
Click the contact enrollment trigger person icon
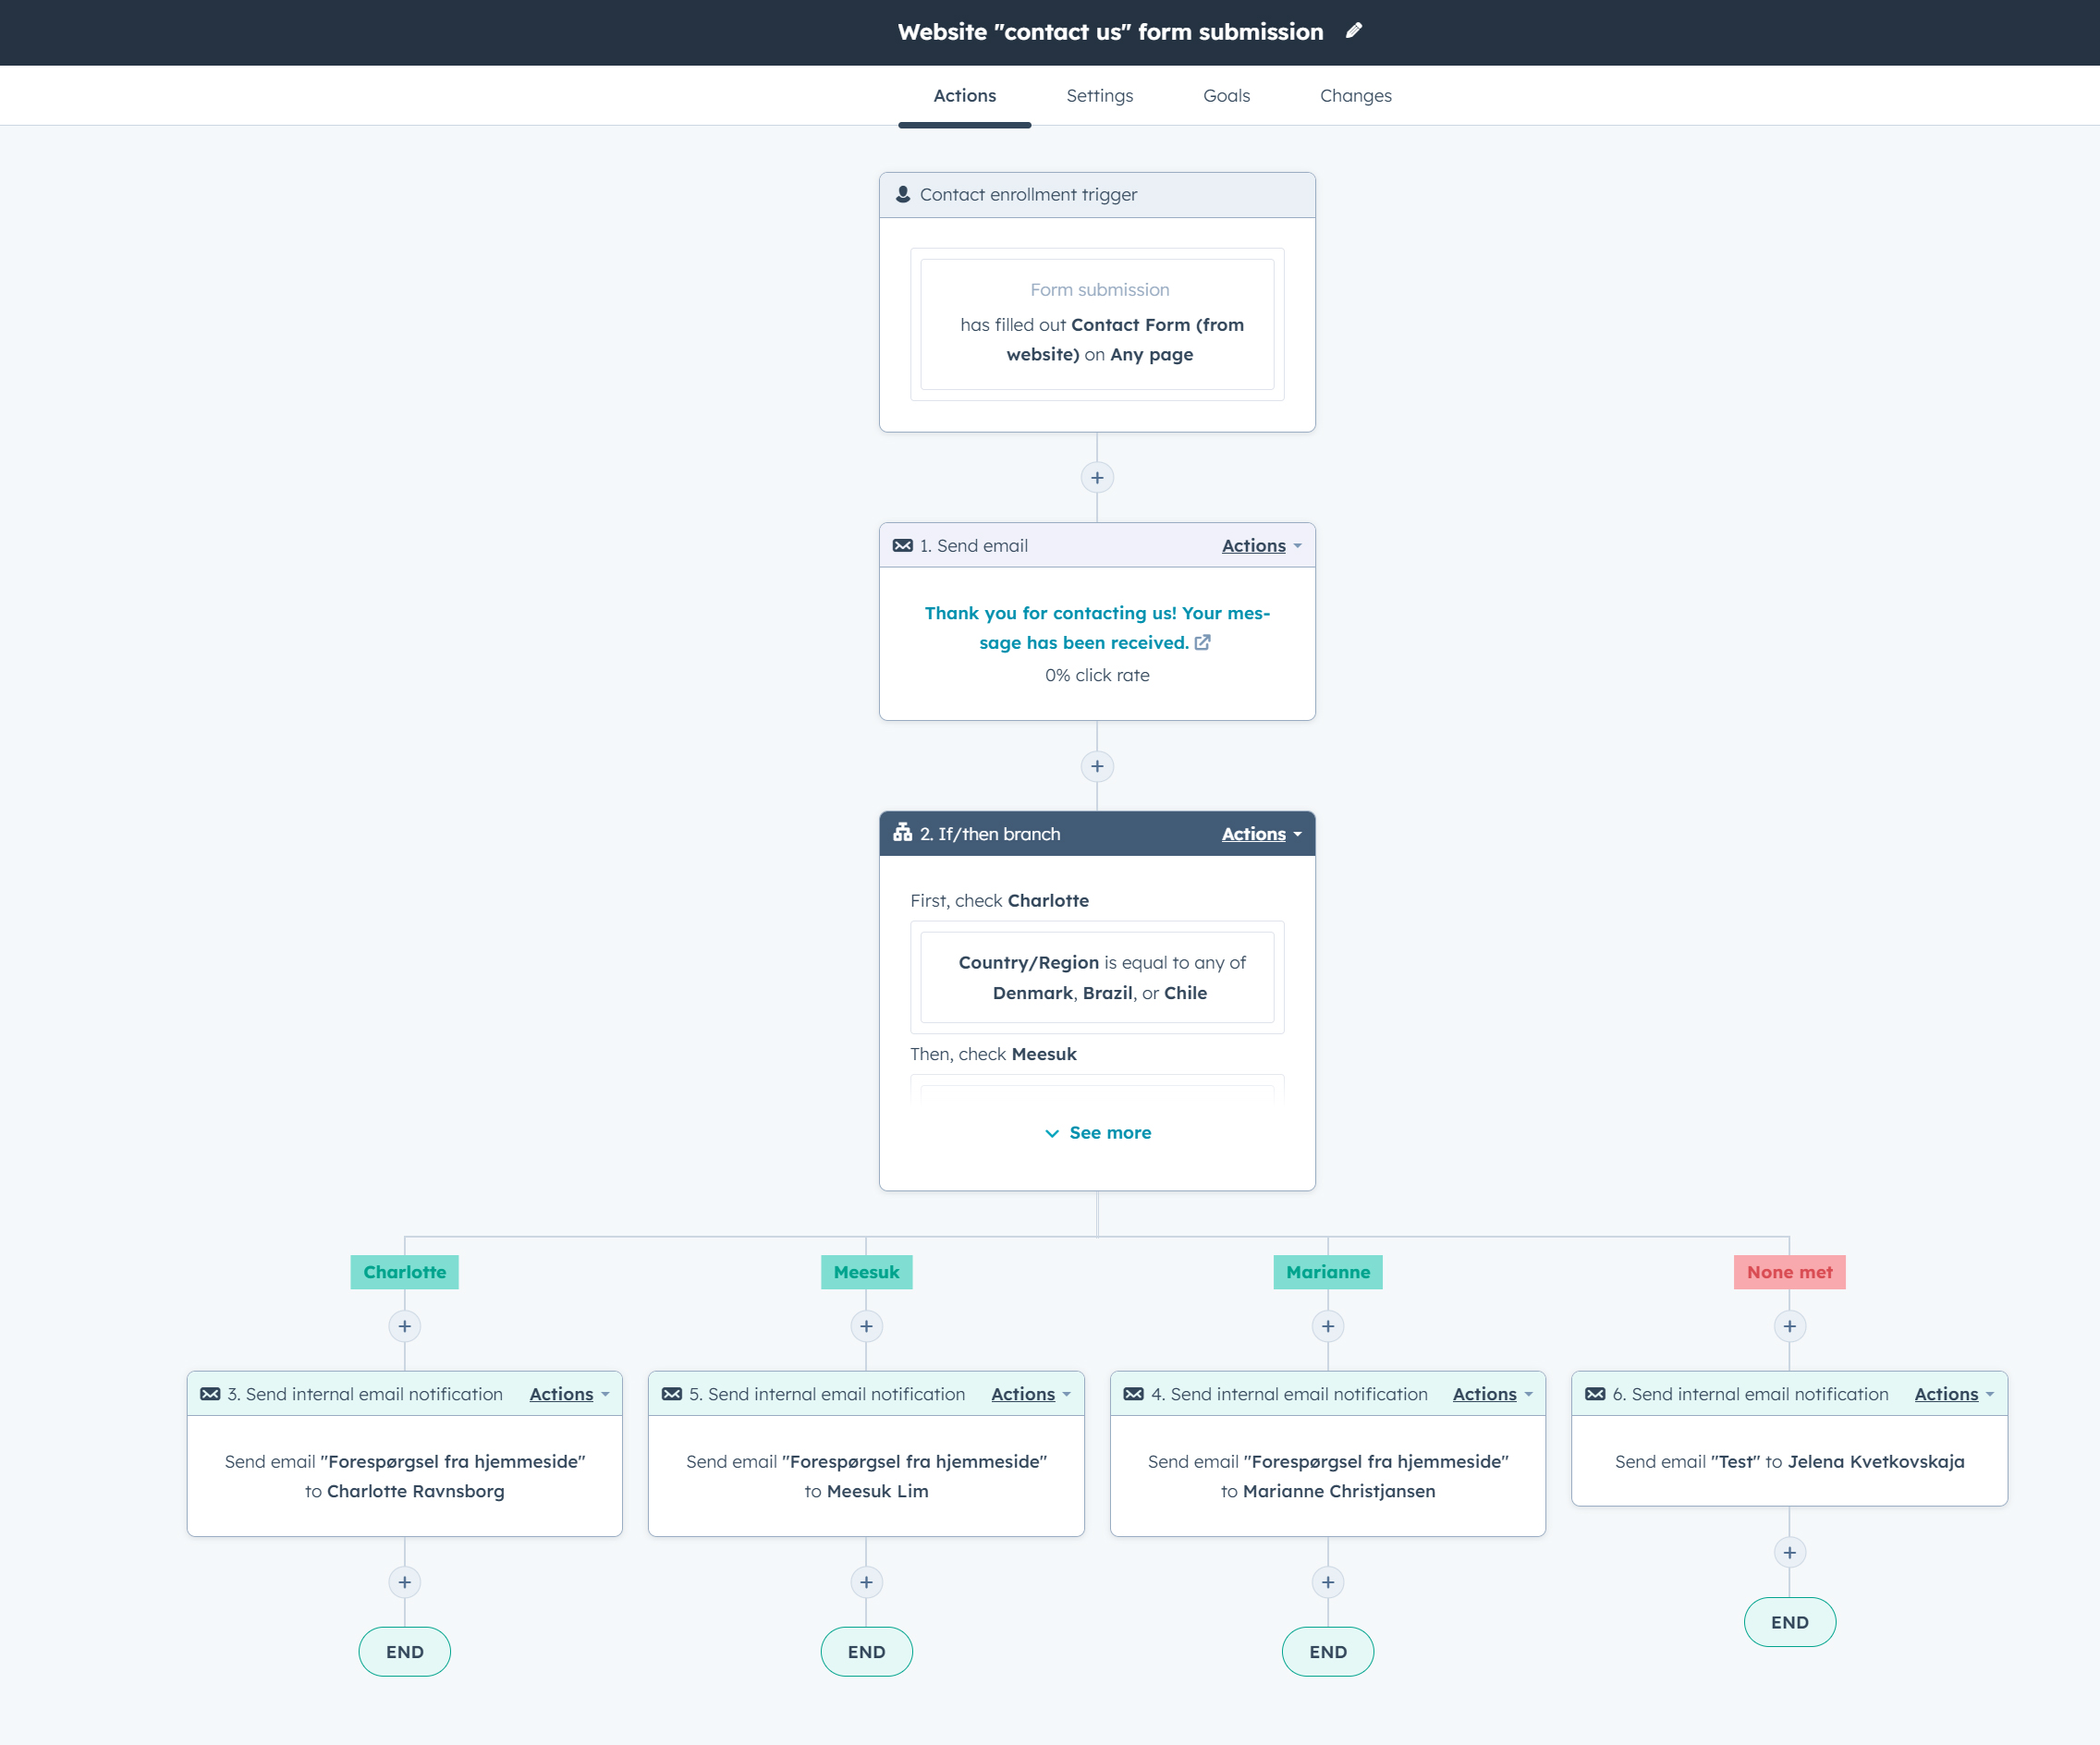point(902,194)
